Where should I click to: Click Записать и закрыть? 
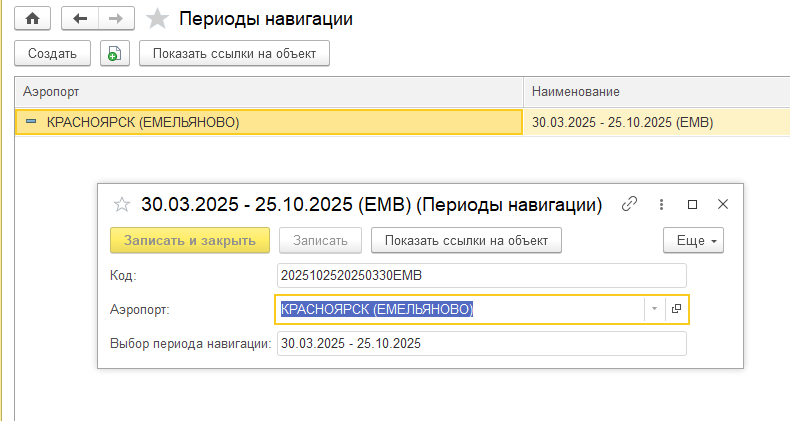click(190, 240)
